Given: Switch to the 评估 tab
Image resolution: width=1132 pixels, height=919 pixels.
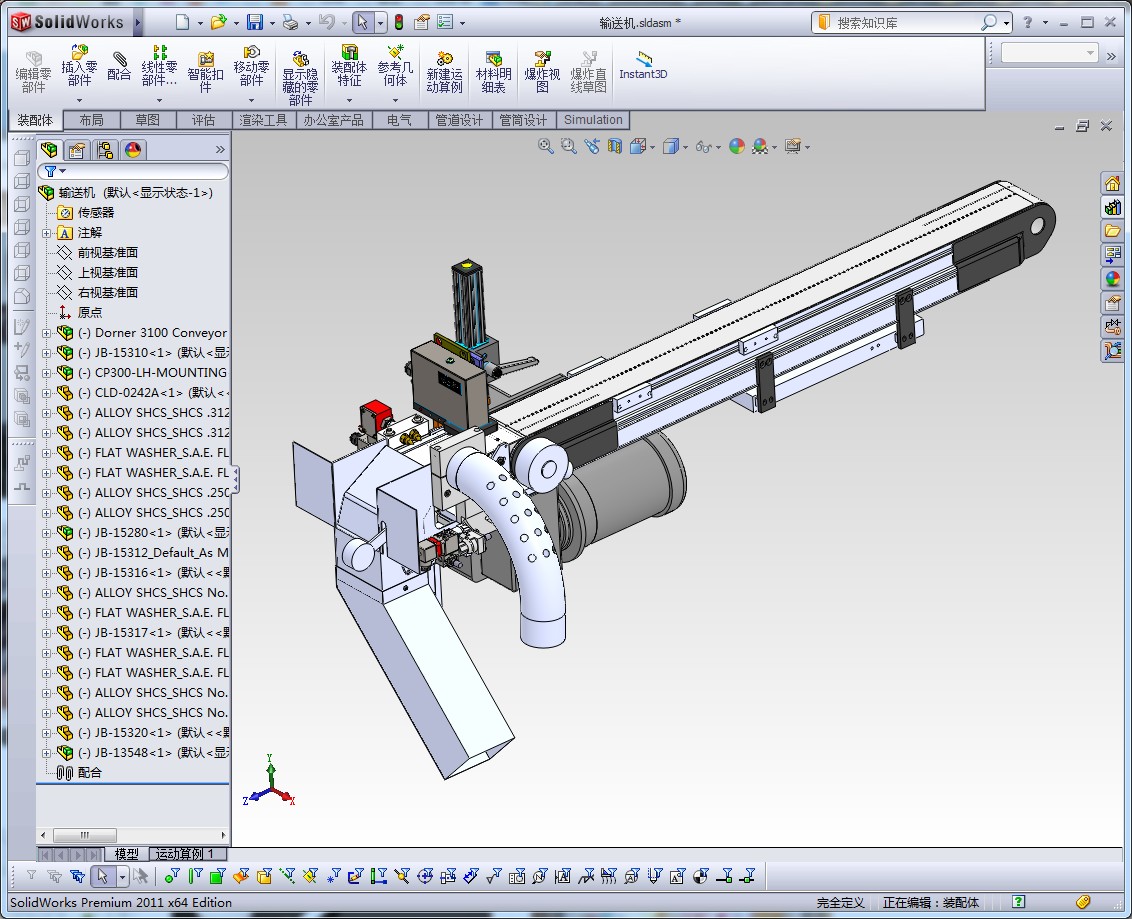Looking at the screenshot, I should (x=204, y=120).
